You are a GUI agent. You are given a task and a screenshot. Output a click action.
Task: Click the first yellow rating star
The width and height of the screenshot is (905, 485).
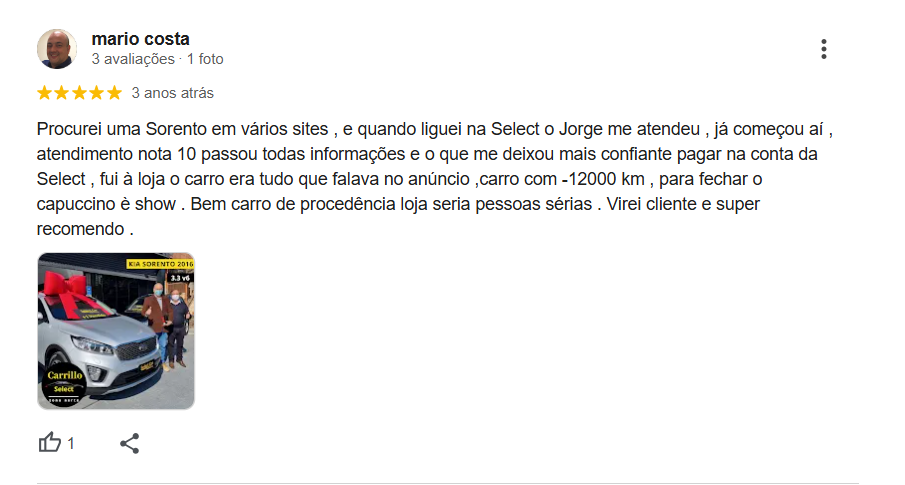pos(44,93)
